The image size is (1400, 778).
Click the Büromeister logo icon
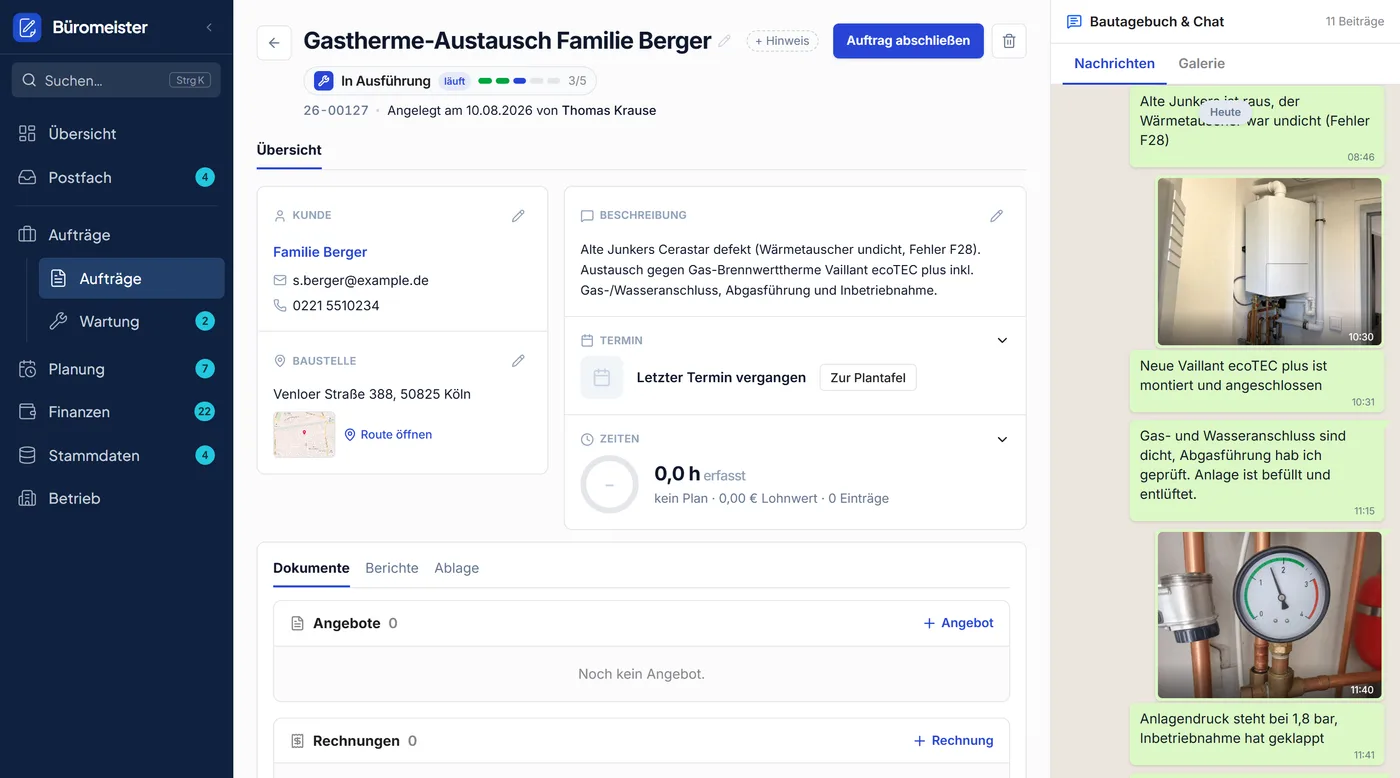(x=27, y=27)
